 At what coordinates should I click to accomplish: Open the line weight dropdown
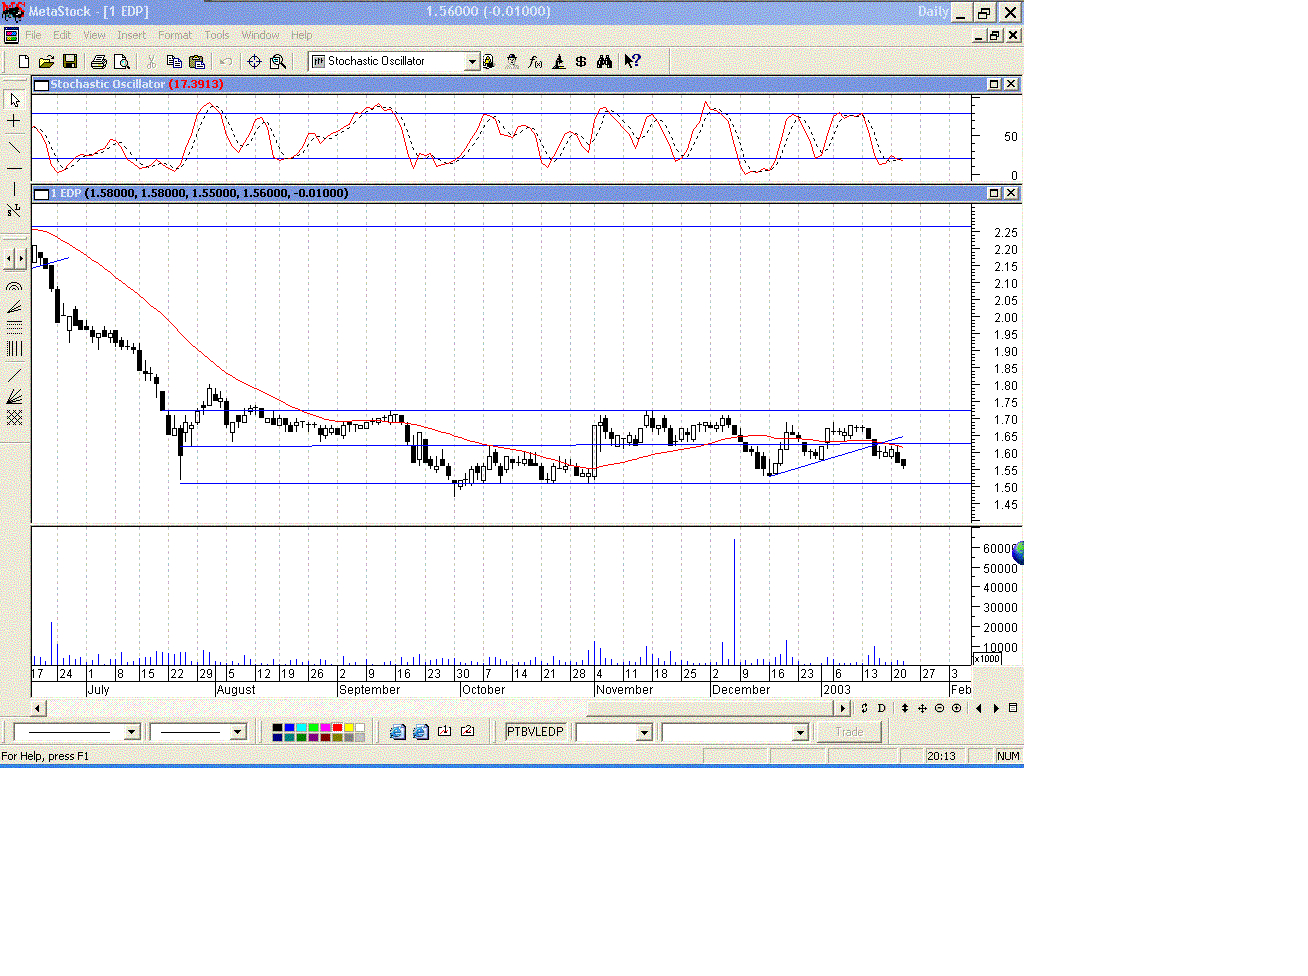click(237, 732)
